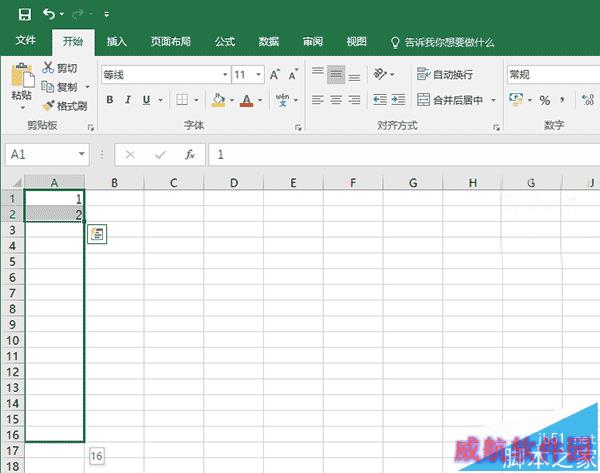Open the underline style dropdown arrow
Viewport: 600px width, 473px height.
[x=161, y=100]
